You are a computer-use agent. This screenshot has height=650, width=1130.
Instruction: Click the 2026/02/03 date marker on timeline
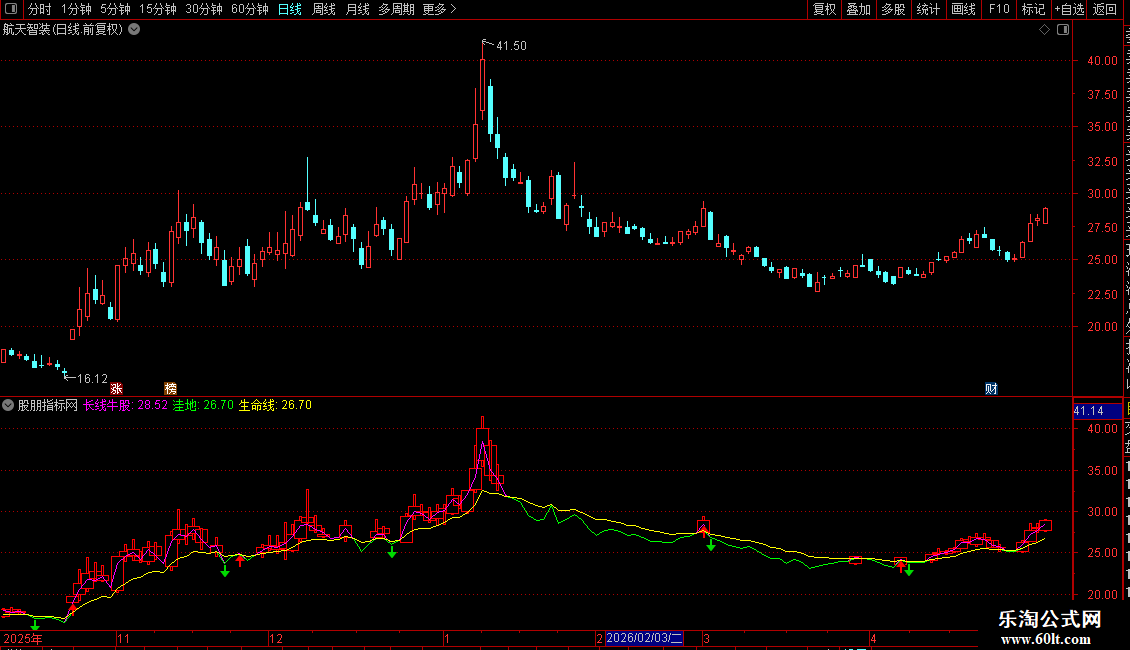(x=644, y=638)
